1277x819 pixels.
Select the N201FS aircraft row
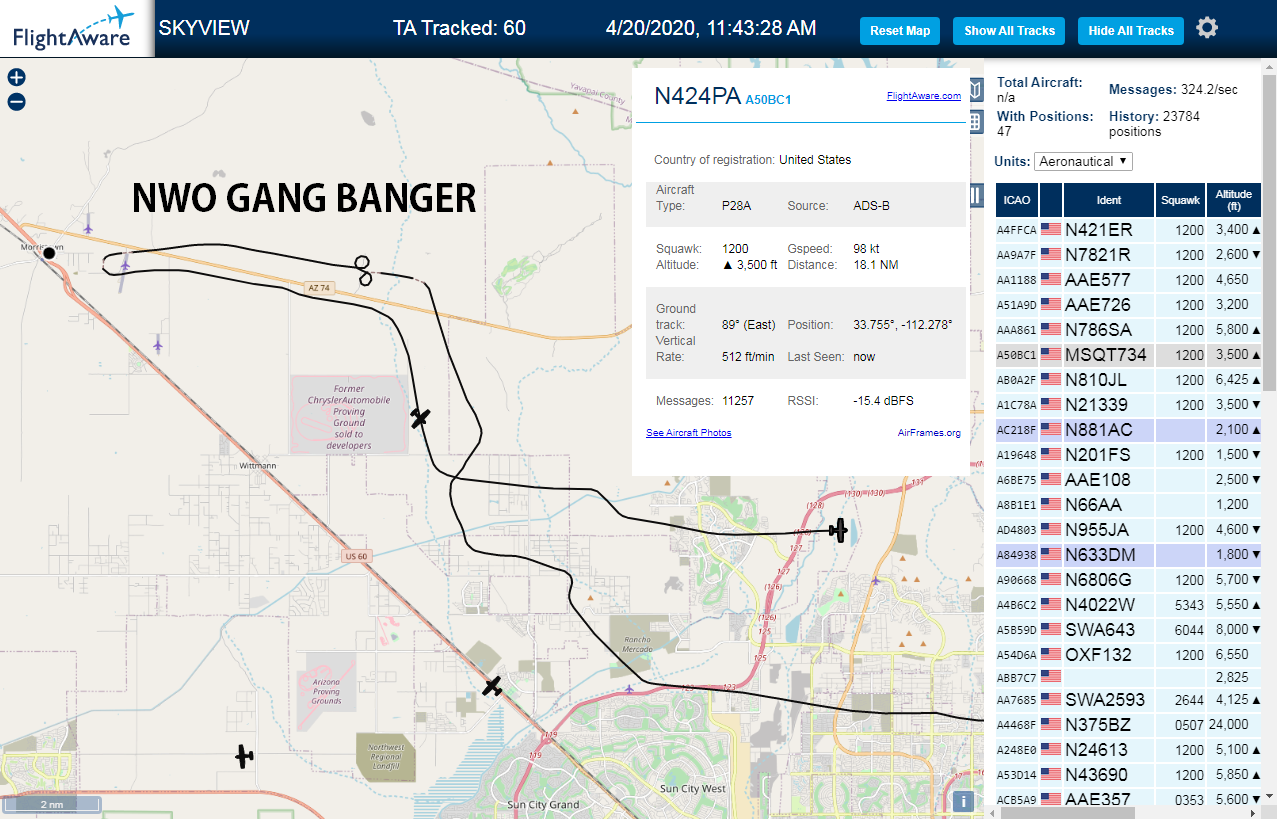(1128, 454)
